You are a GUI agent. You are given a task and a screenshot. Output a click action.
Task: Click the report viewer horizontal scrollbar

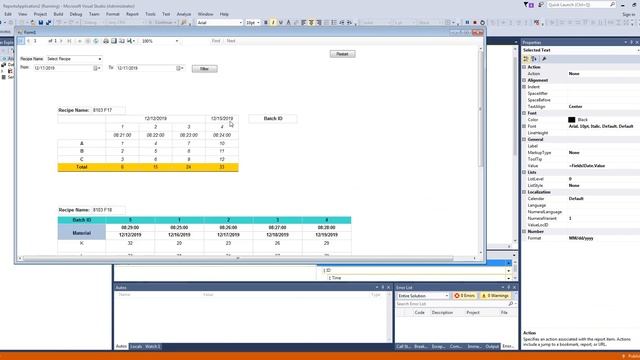(x=238, y=258)
